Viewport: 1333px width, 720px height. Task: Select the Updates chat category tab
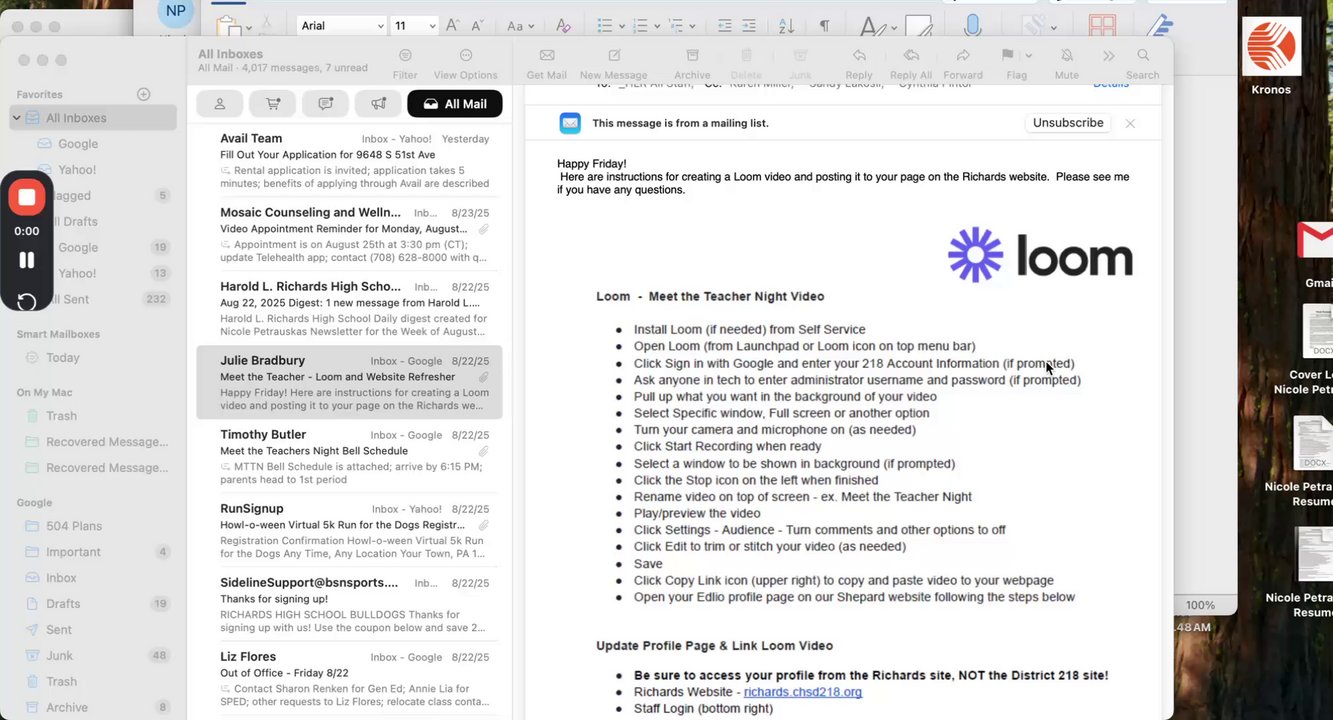pos(325,104)
